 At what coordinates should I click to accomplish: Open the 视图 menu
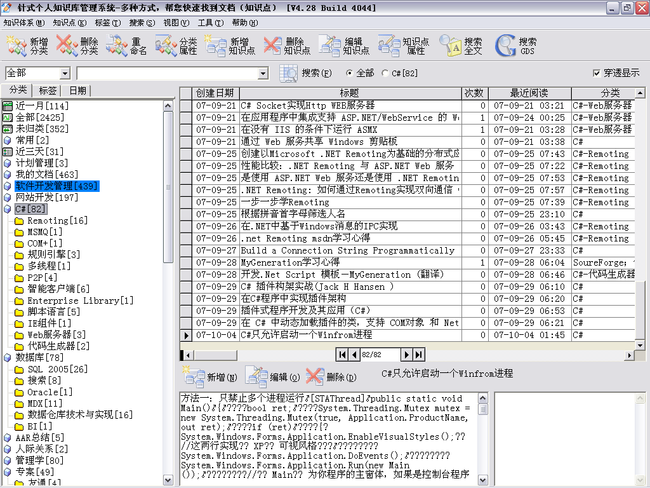(x=176, y=23)
